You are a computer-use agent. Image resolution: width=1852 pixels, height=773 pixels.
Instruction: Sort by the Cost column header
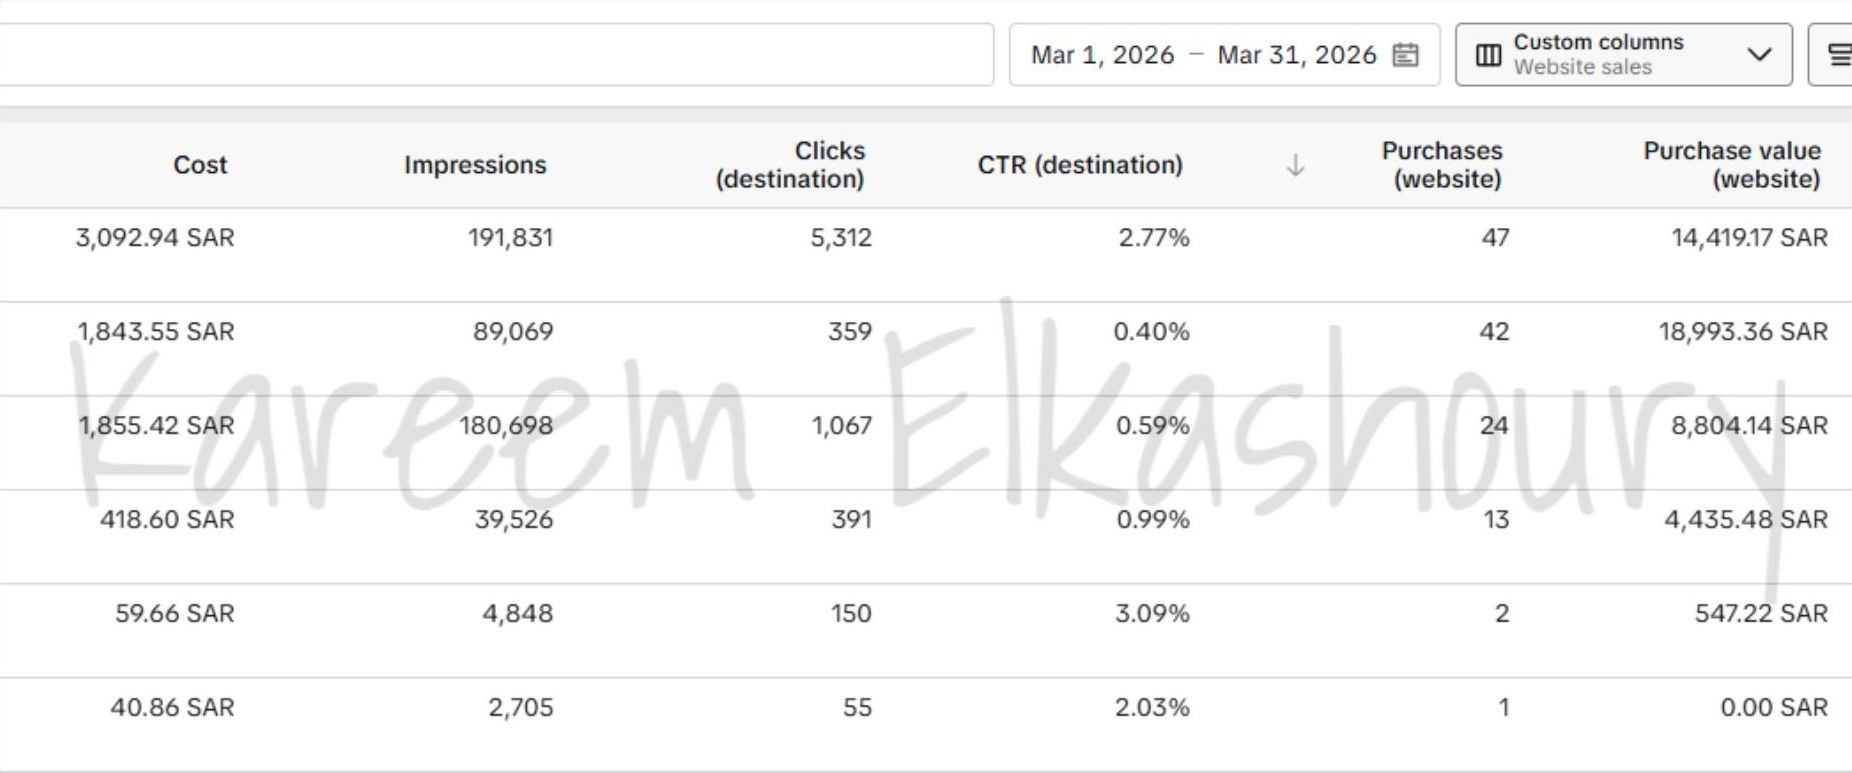point(200,165)
